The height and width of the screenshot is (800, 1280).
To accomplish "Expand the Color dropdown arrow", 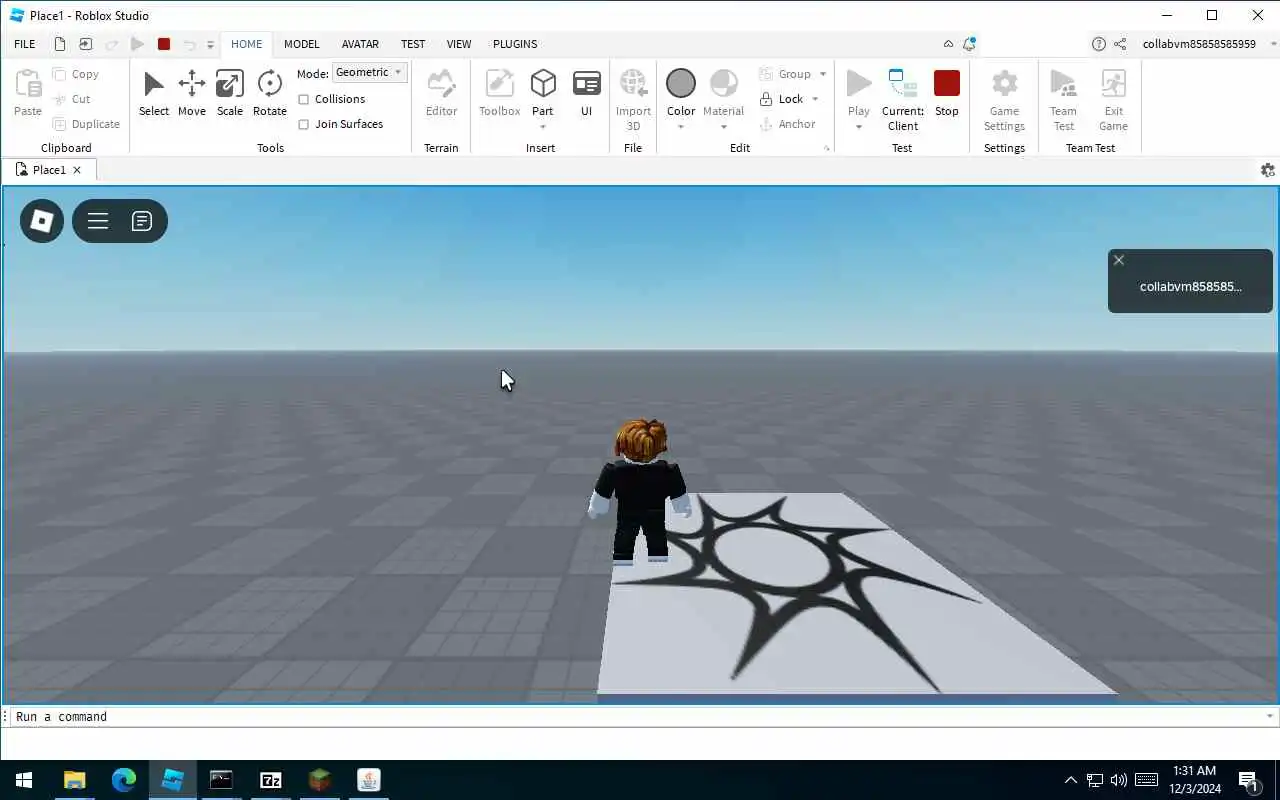I will 681,127.
